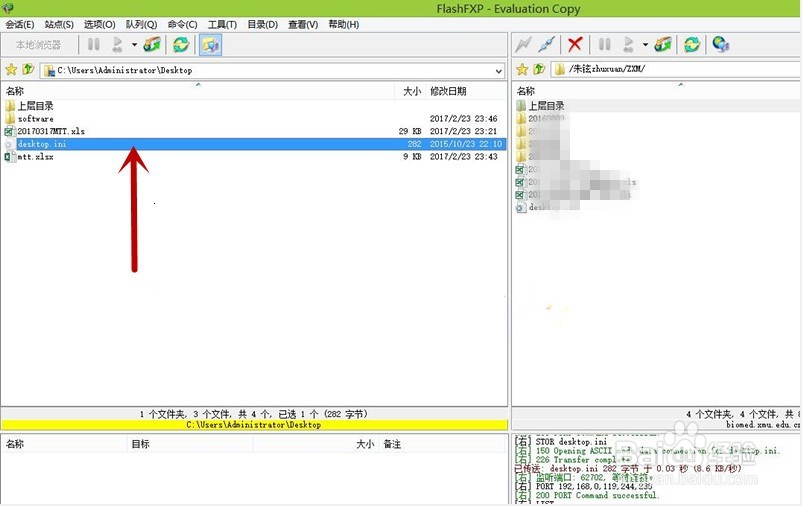Viewport: 802px width, 506px height.
Task: Sort local list by 修改日期 column
Action: pos(466,91)
